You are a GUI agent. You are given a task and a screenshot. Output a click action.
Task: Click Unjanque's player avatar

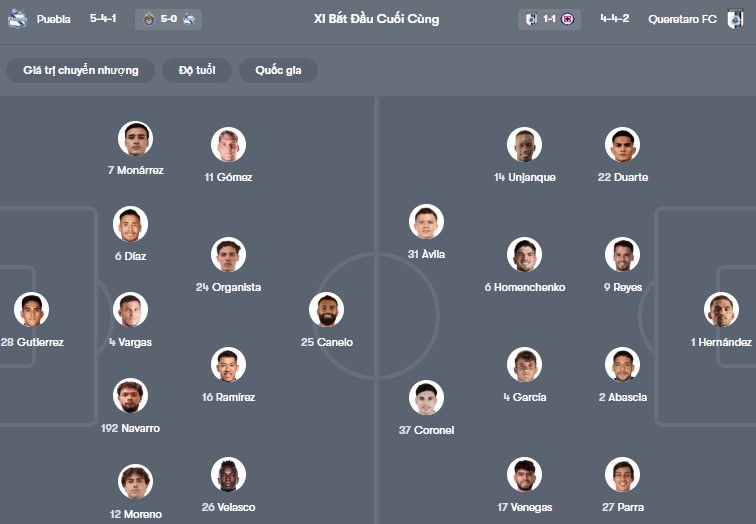524,145
